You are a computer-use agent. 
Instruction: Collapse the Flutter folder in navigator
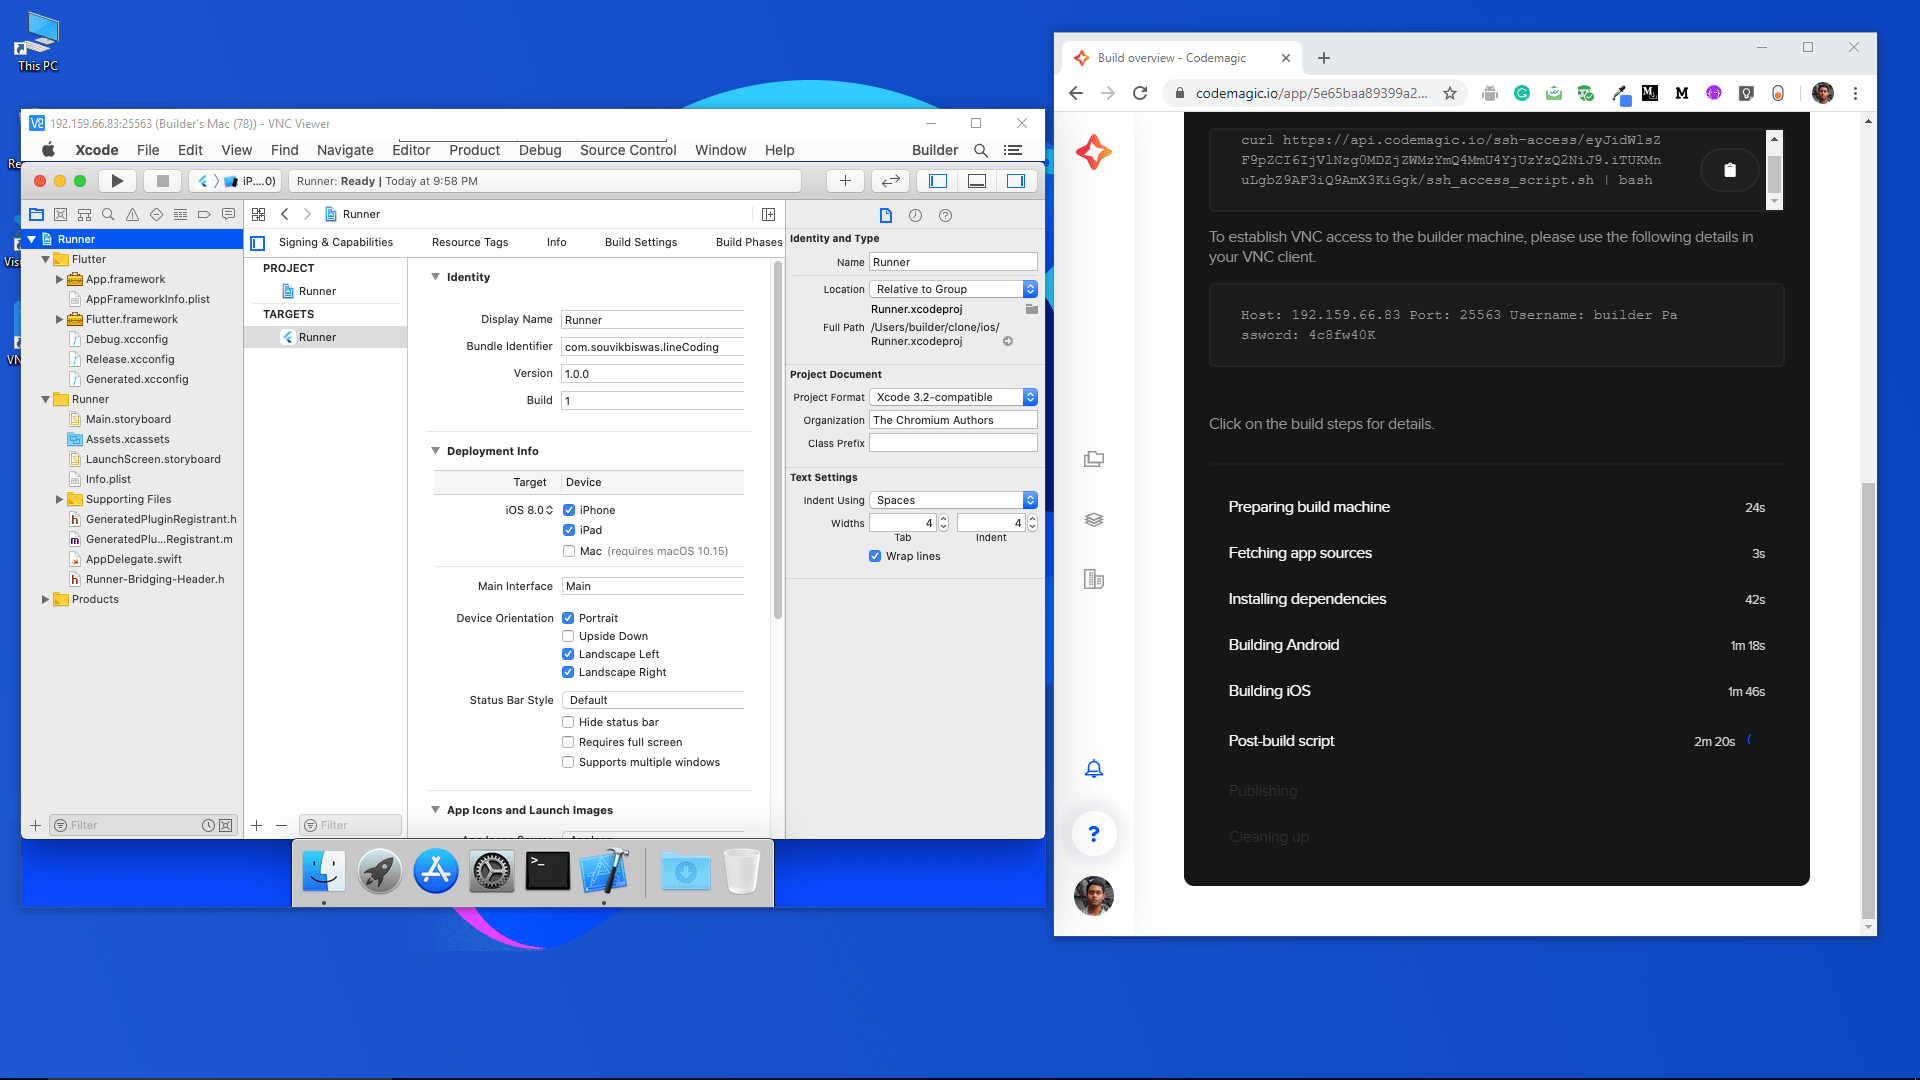(x=45, y=259)
